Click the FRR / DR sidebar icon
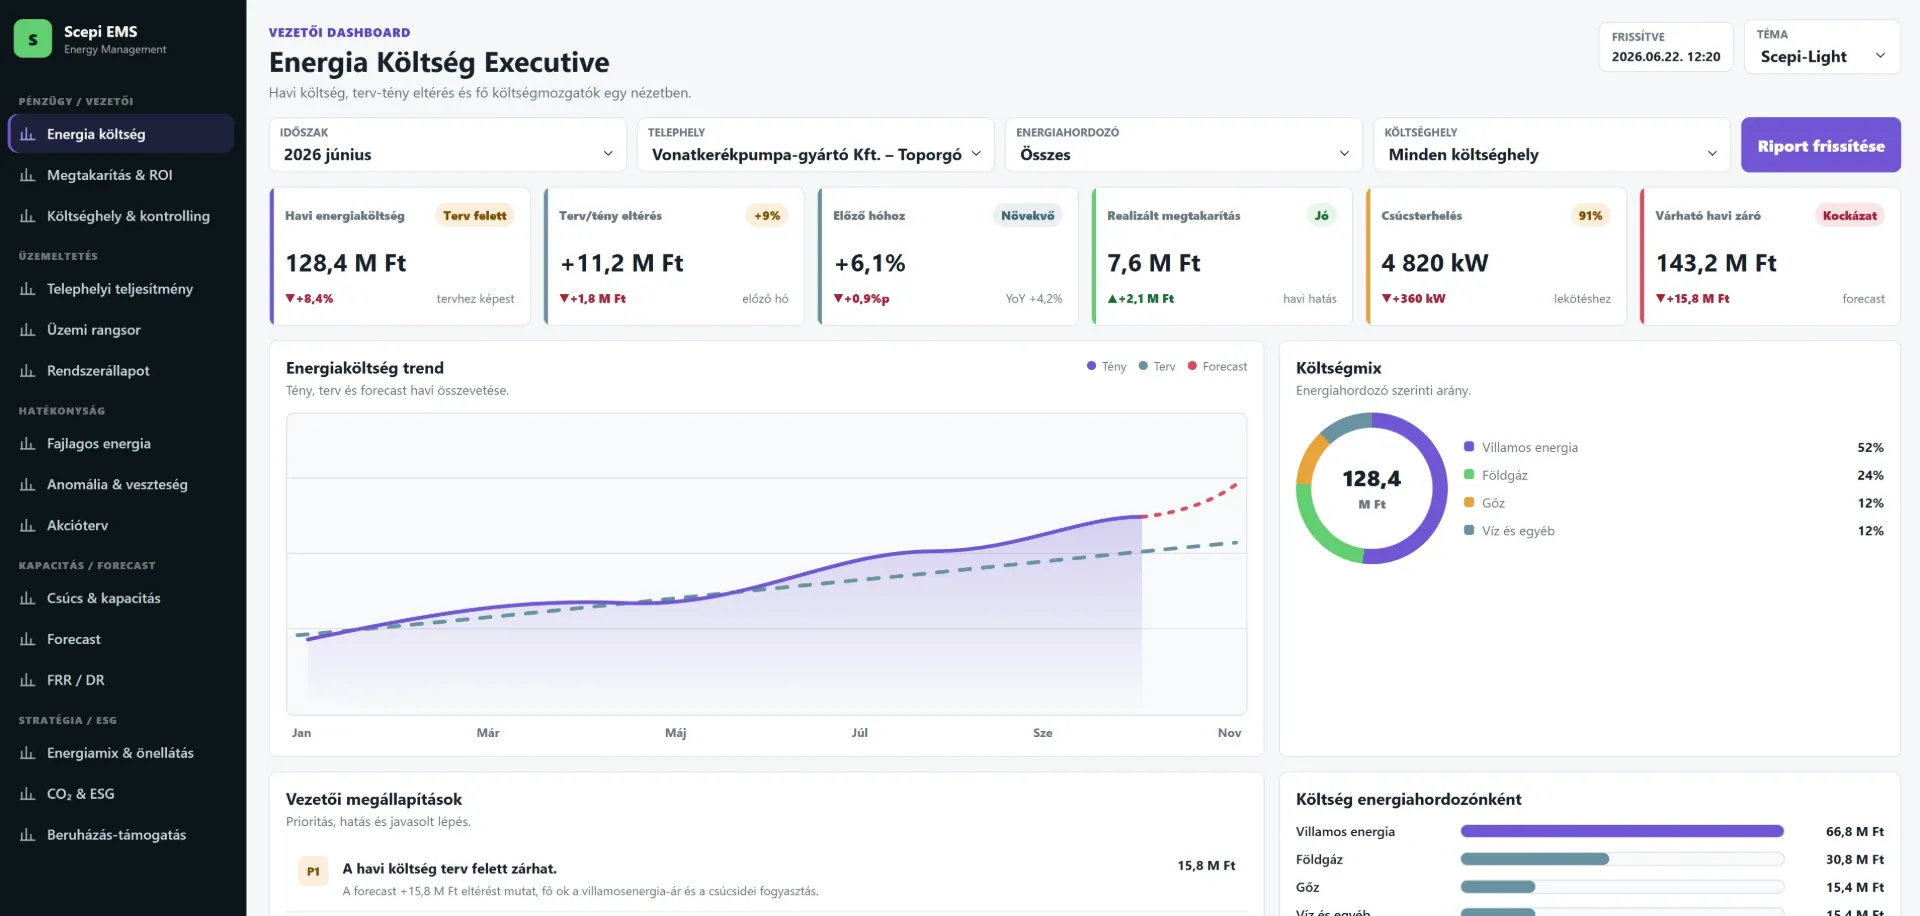The image size is (1920, 916). coord(28,681)
